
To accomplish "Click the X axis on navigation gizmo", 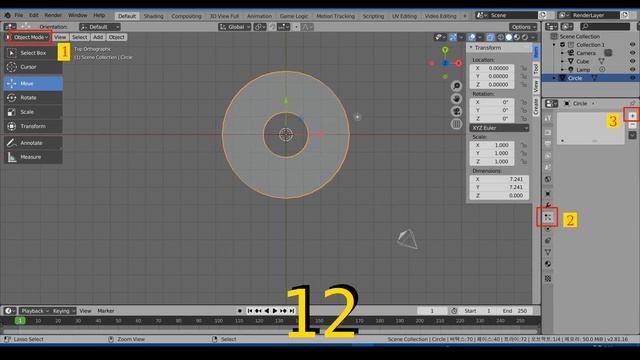I will (458, 63).
